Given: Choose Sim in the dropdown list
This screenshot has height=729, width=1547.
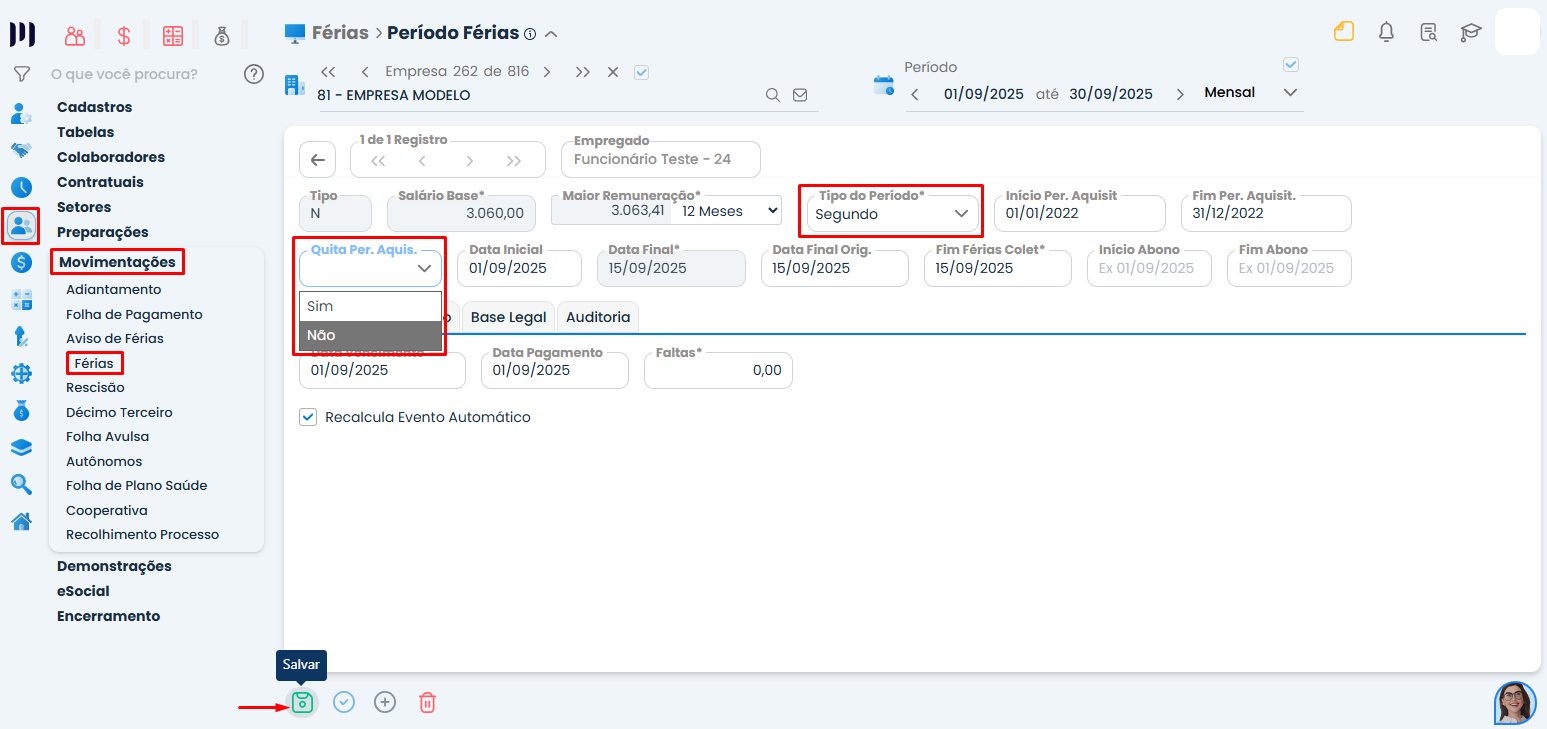Looking at the screenshot, I should pyautogui.click(x=370, y=306).
